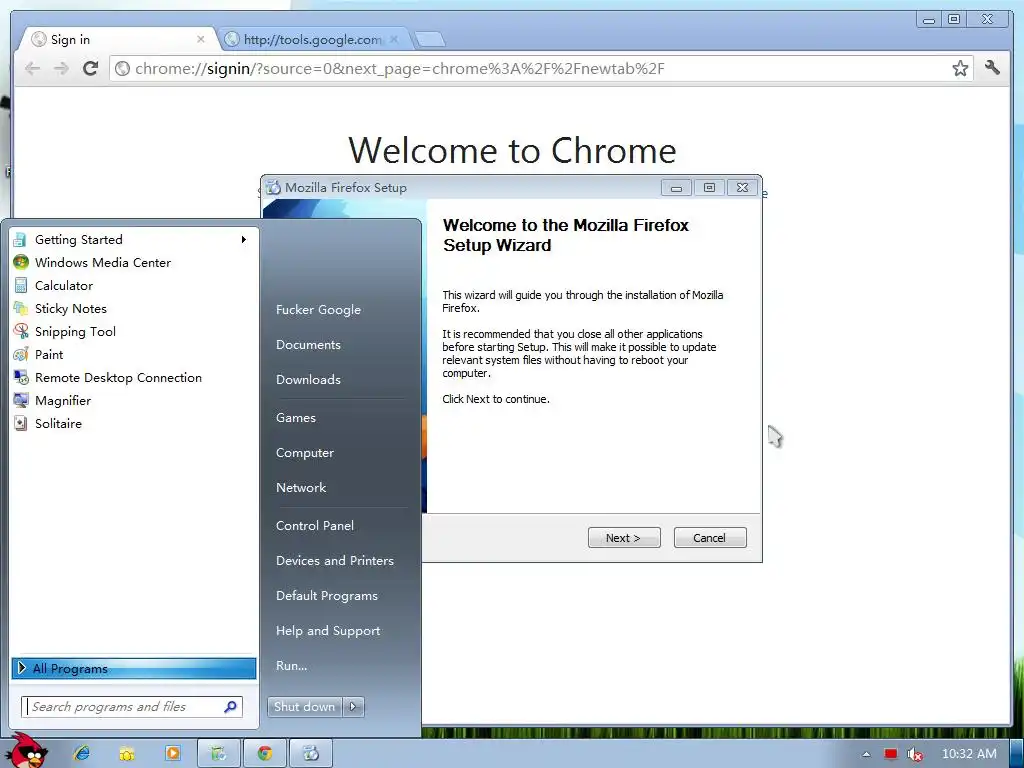Screen dimensions: 1024x768
Task: Click the Remote Desktop Connection icon
Action: 21,377
